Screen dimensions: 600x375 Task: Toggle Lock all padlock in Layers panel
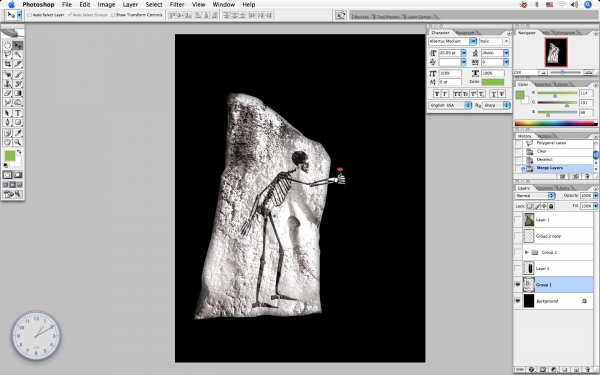pyautogui.click(x=551, y=206)
